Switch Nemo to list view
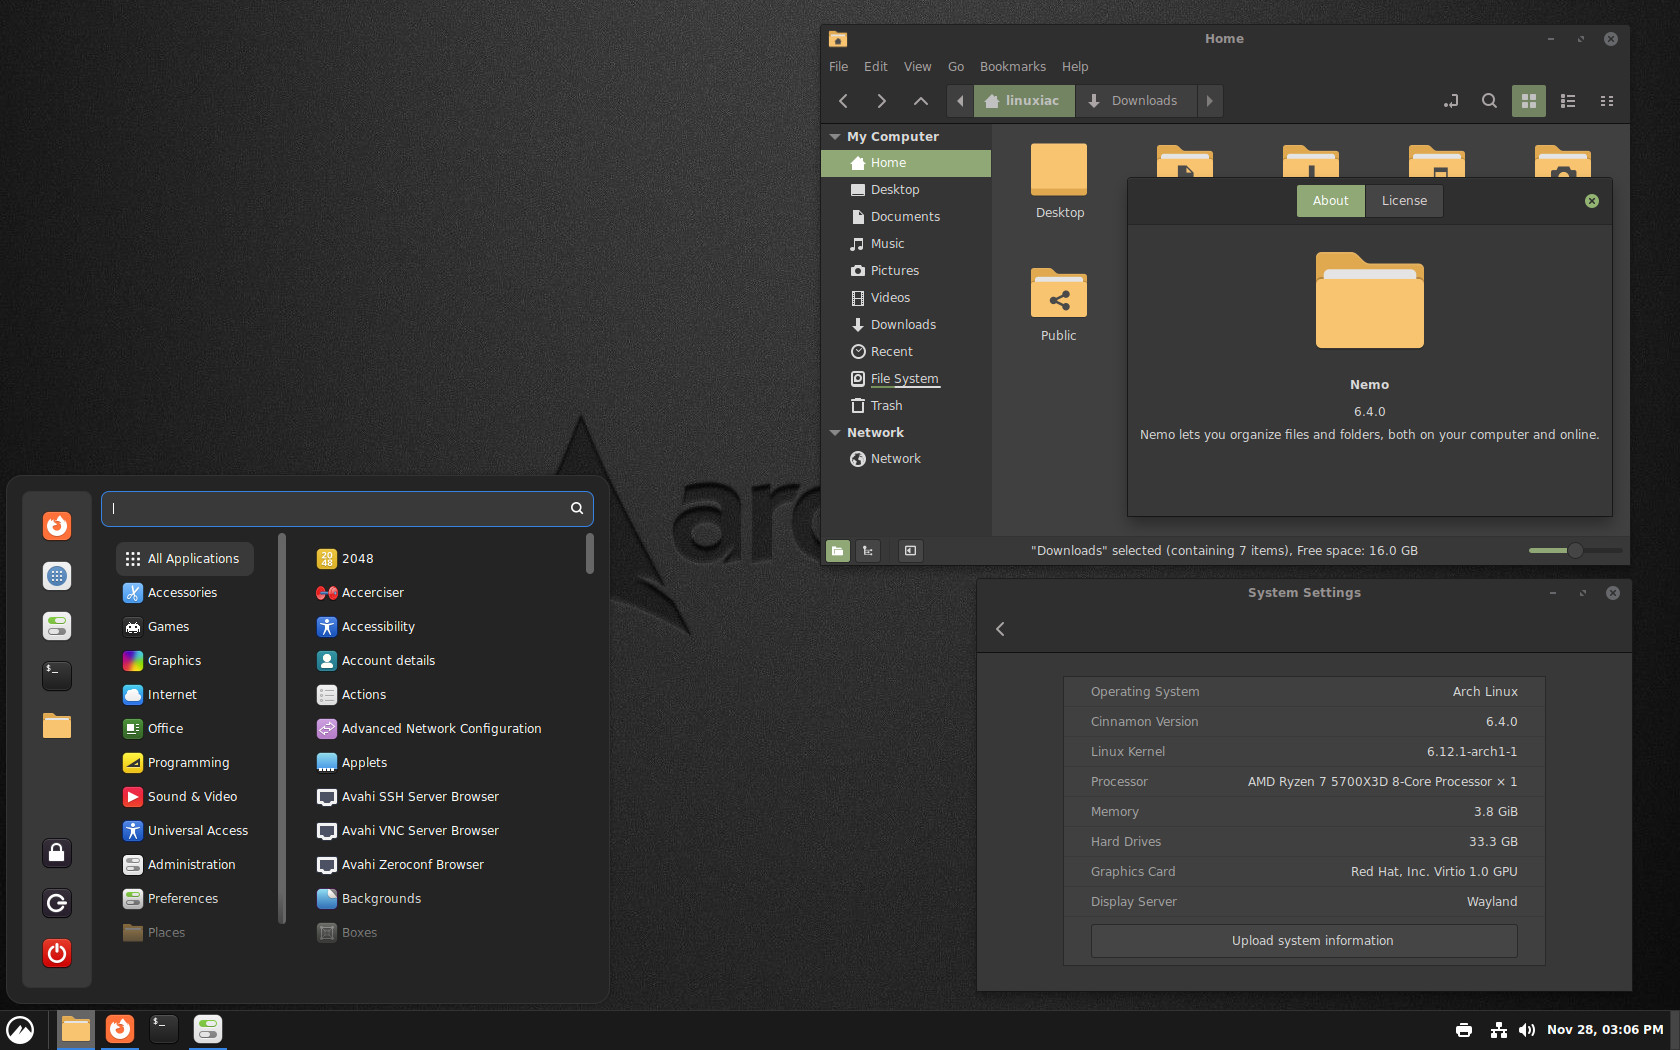The width and height of the screenshot is (1680, 1050). tap(1568, 101)
